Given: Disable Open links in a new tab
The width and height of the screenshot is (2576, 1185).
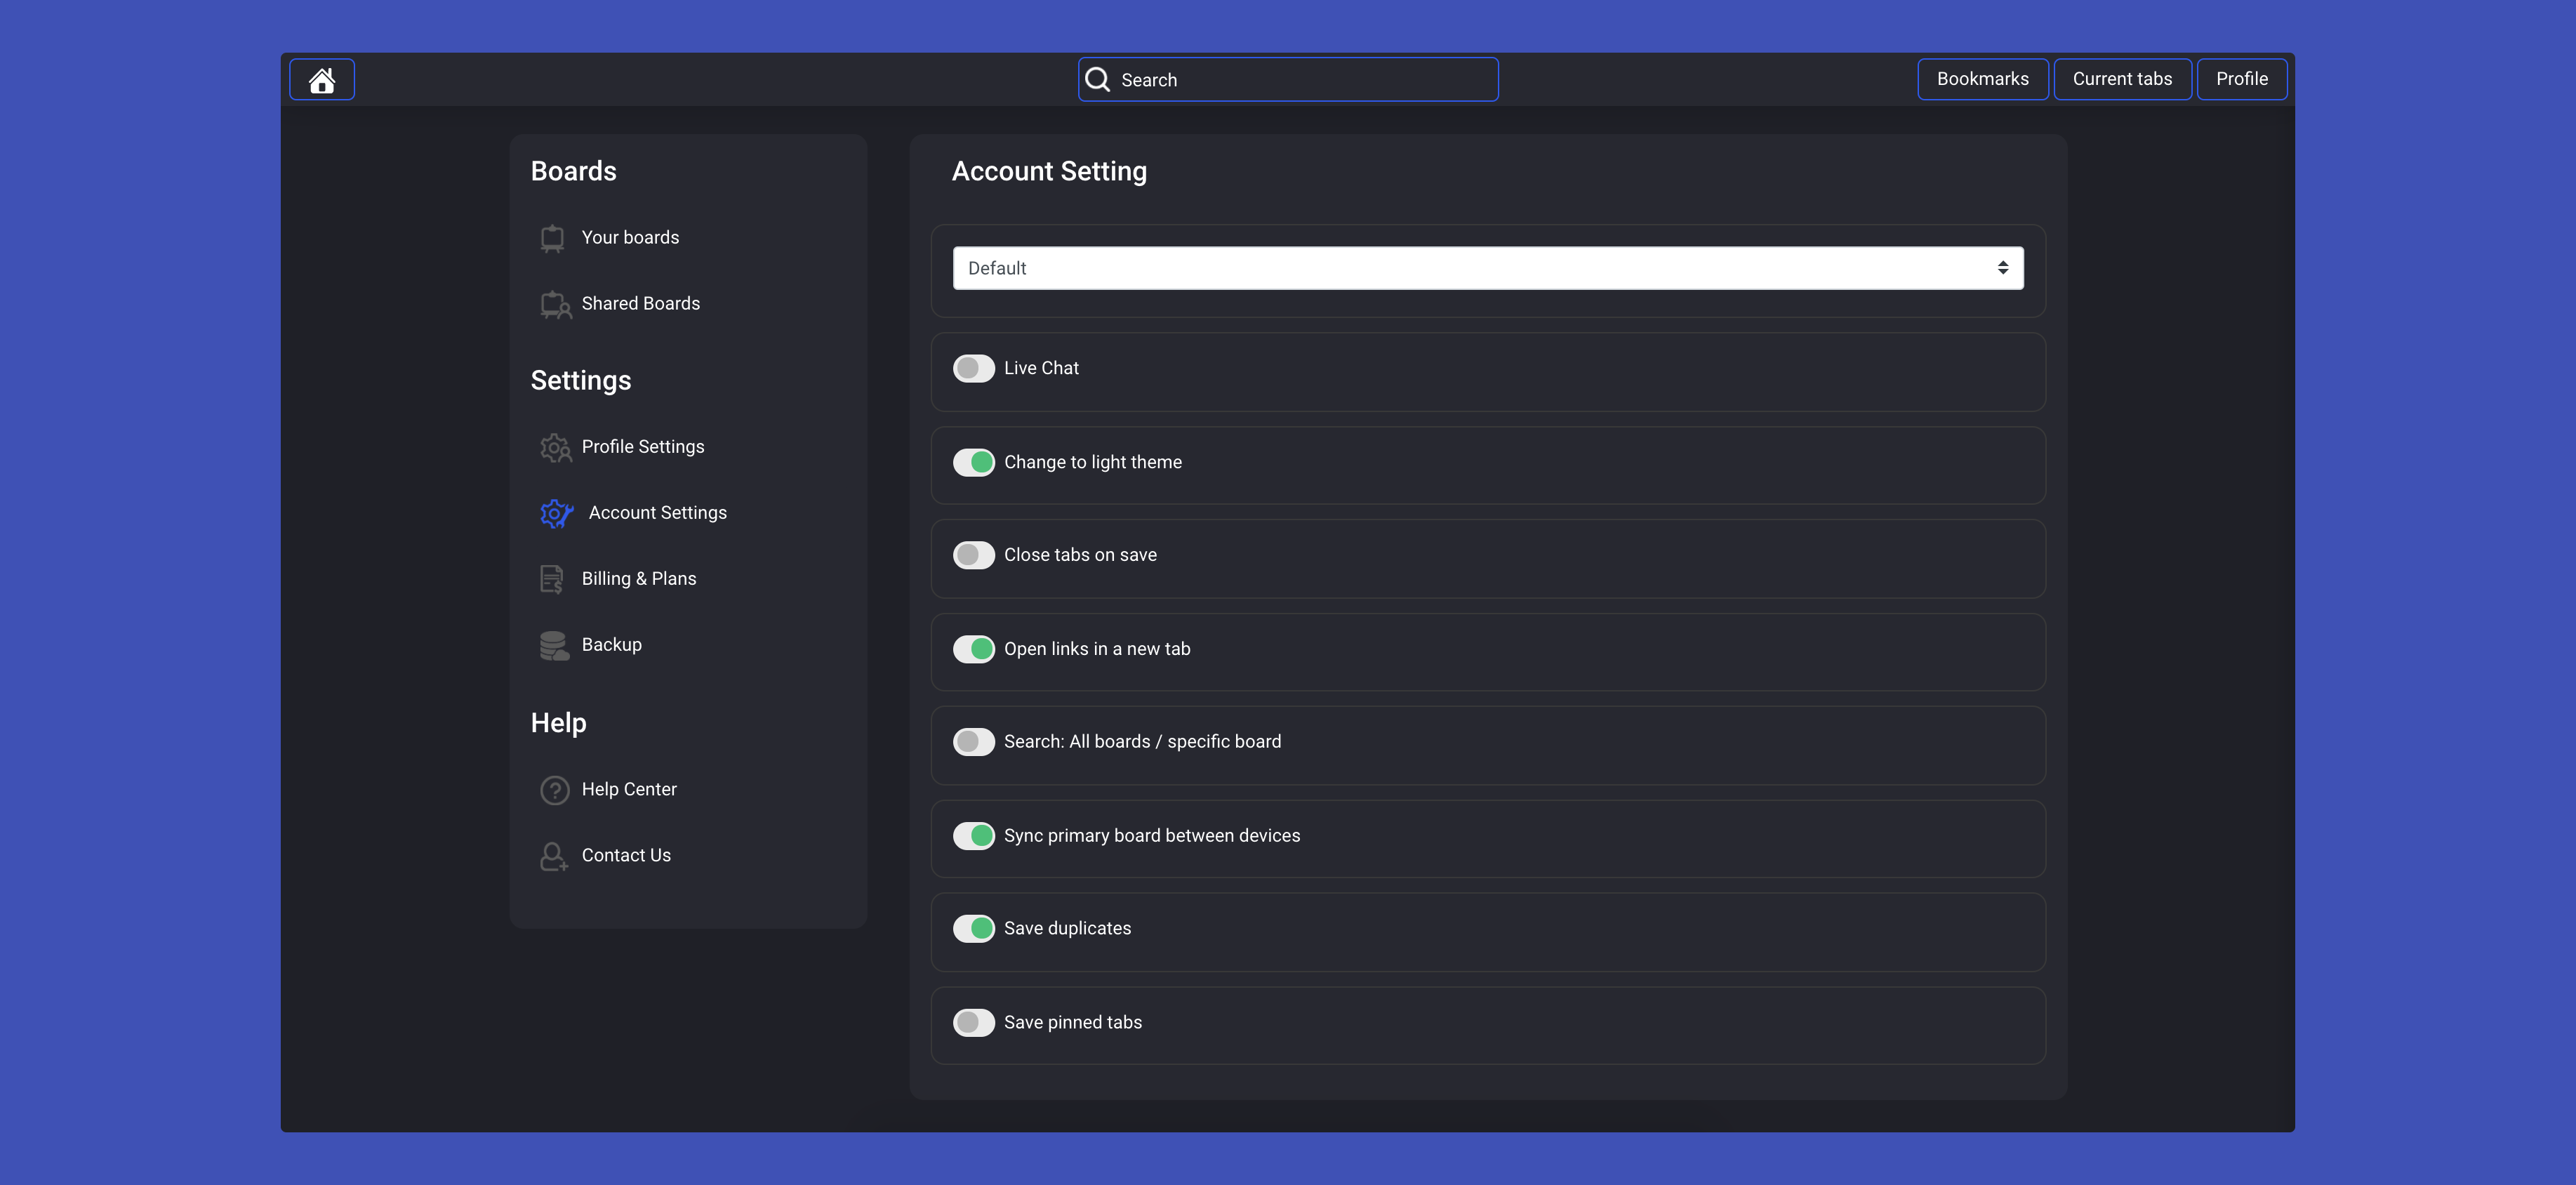Looking at the screenshot, I should tap(973, 649).
